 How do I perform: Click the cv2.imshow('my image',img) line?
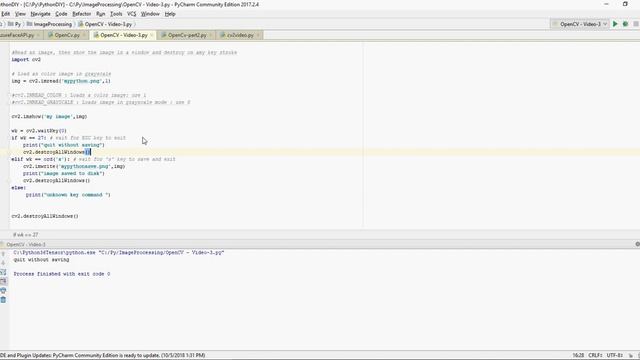pyautogui.click(x=49, y=116)
